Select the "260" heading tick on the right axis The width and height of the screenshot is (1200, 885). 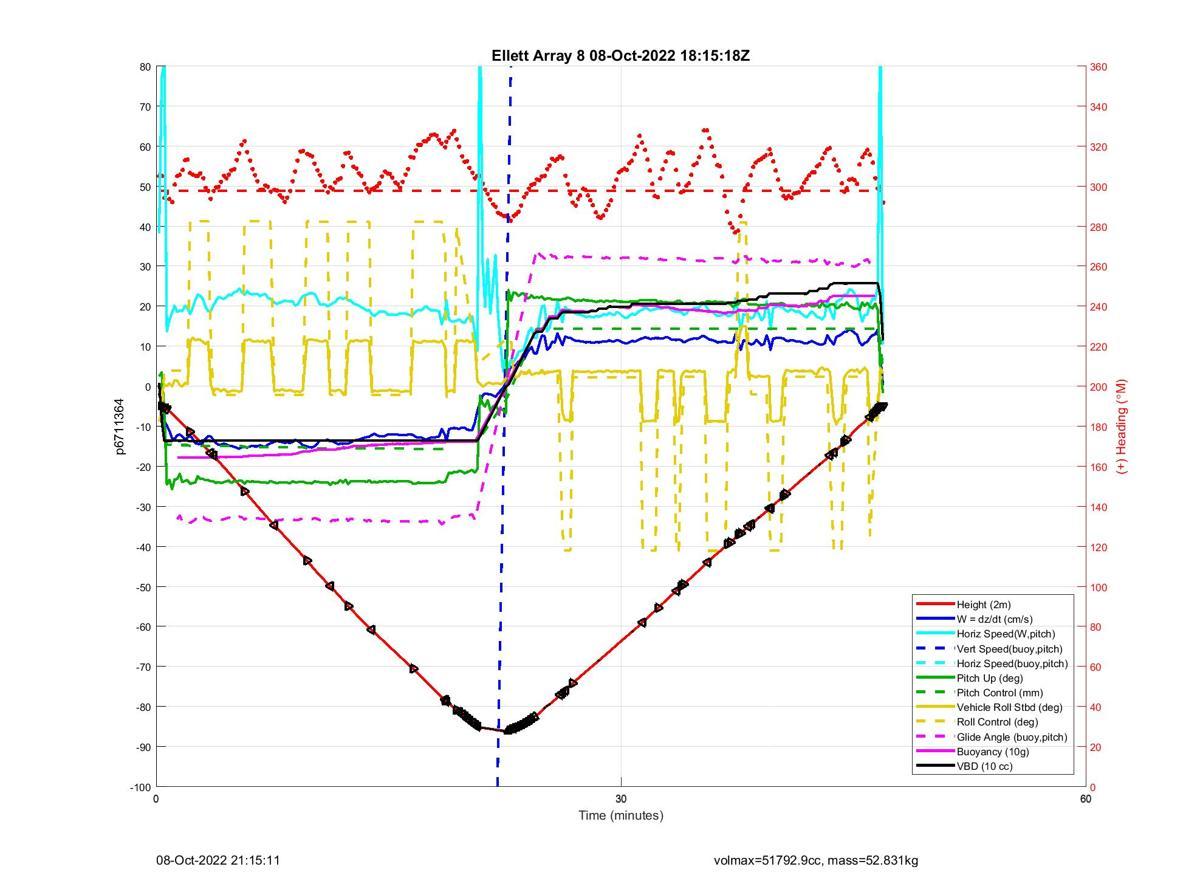(x=1098, y=267)
